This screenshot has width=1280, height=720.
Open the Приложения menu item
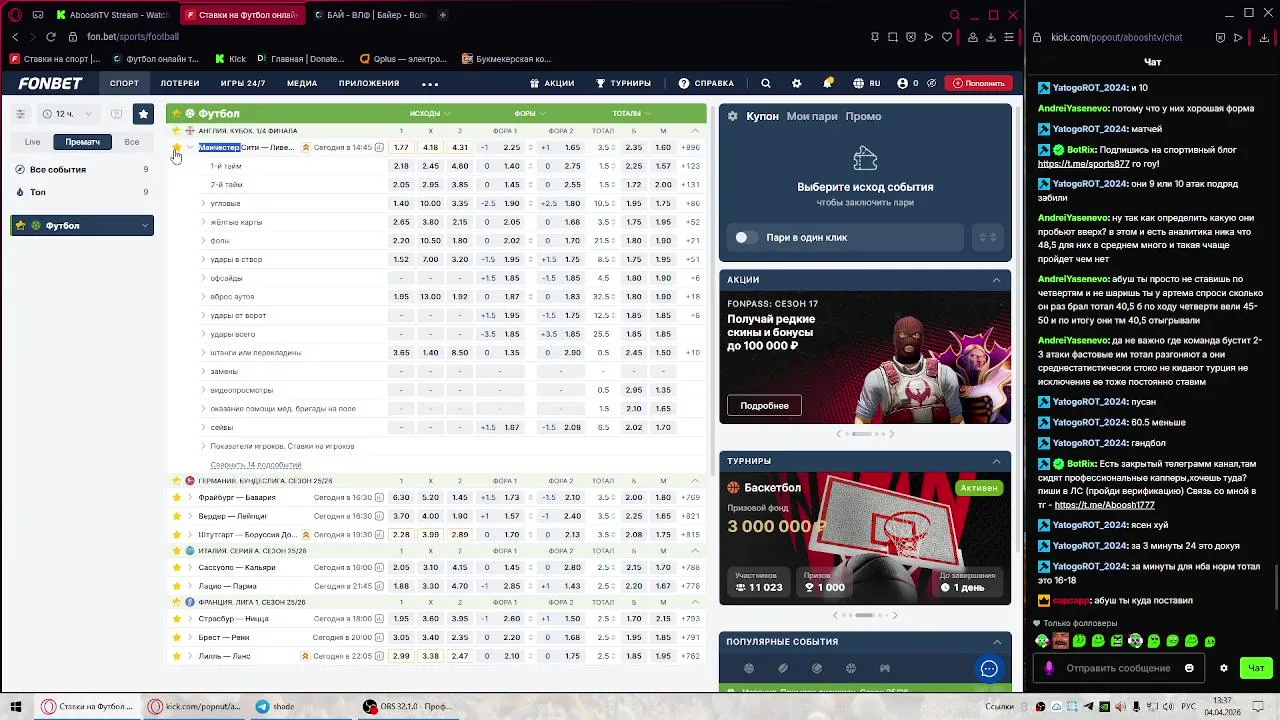pos(369,84)
